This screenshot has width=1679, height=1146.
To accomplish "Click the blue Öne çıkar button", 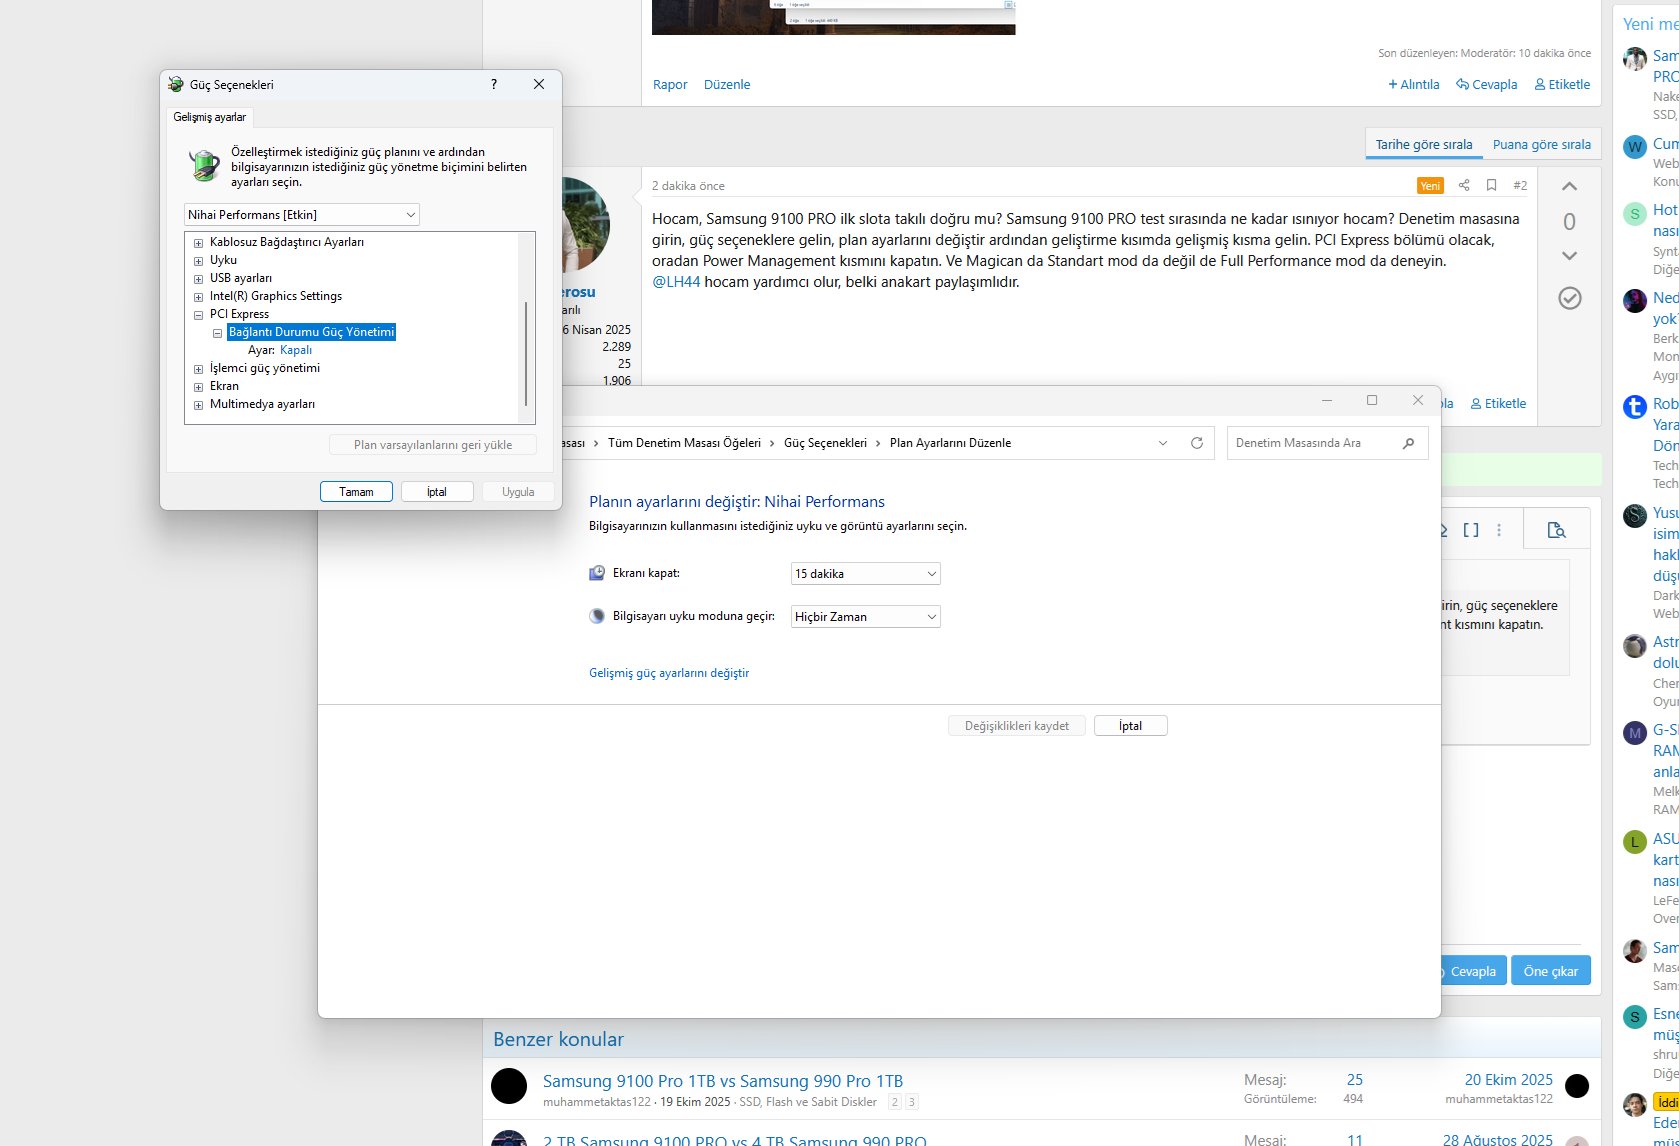I will [1551, 971].
